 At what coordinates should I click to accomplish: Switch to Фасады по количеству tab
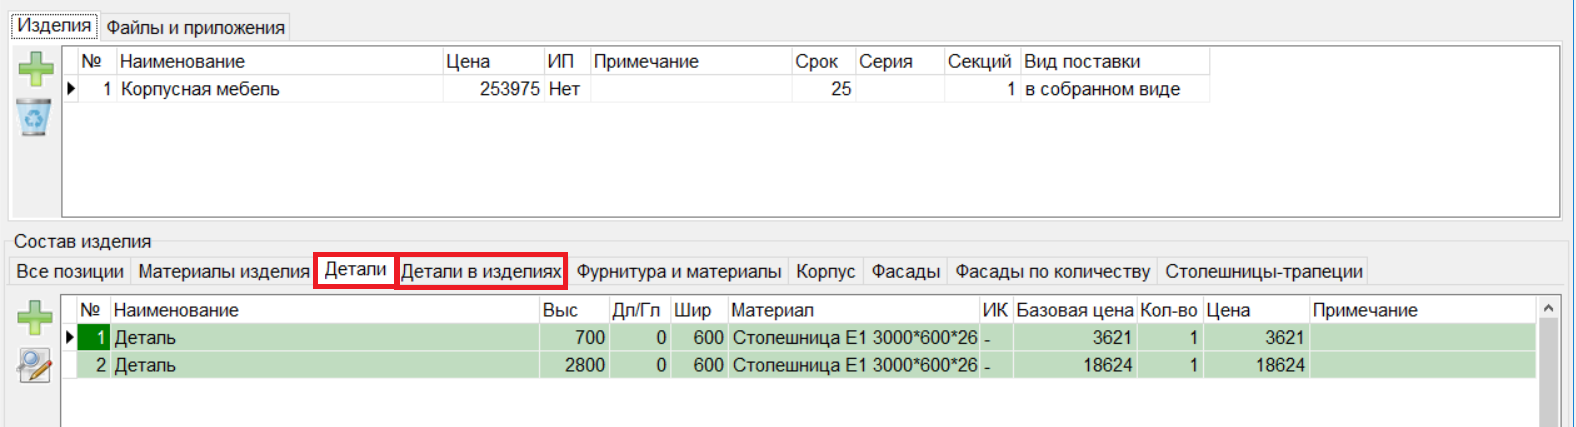1052,271
